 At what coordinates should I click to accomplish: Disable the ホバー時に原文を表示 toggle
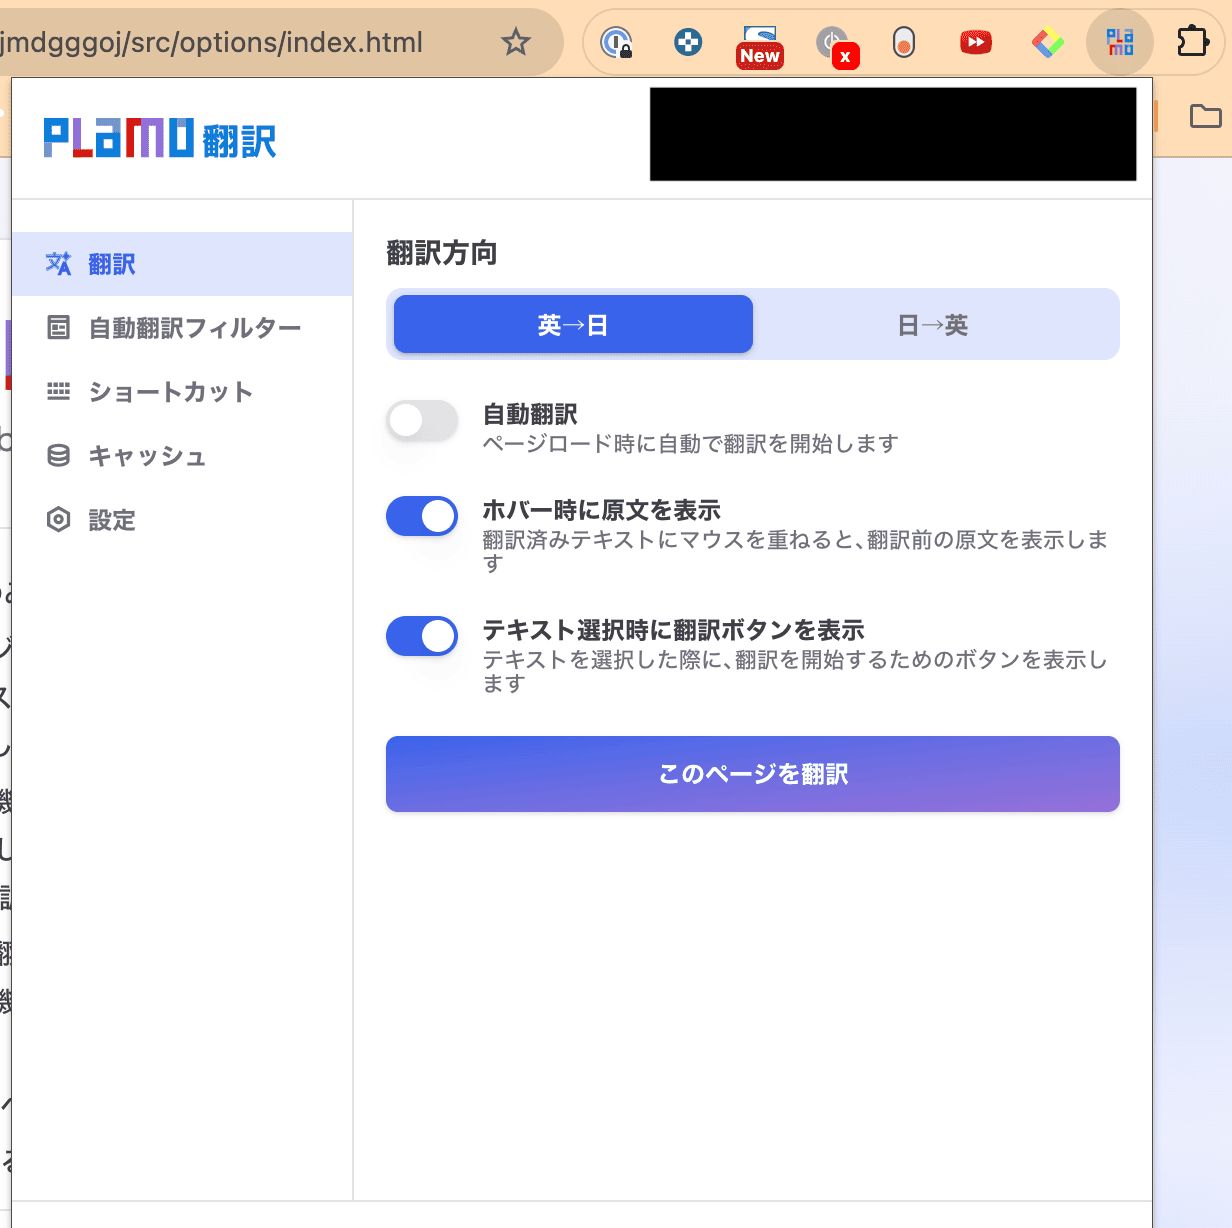coord(421,516)
